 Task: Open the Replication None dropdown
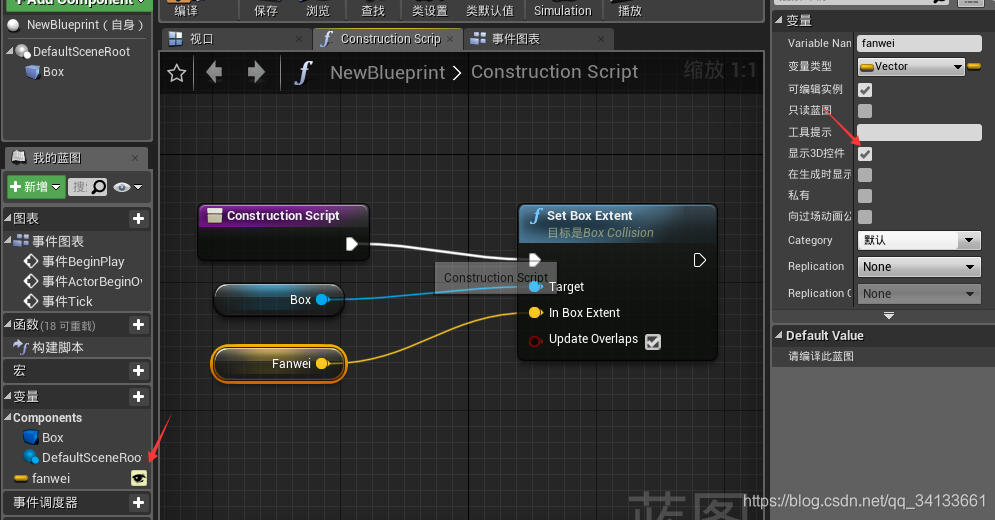pos(919,267)
